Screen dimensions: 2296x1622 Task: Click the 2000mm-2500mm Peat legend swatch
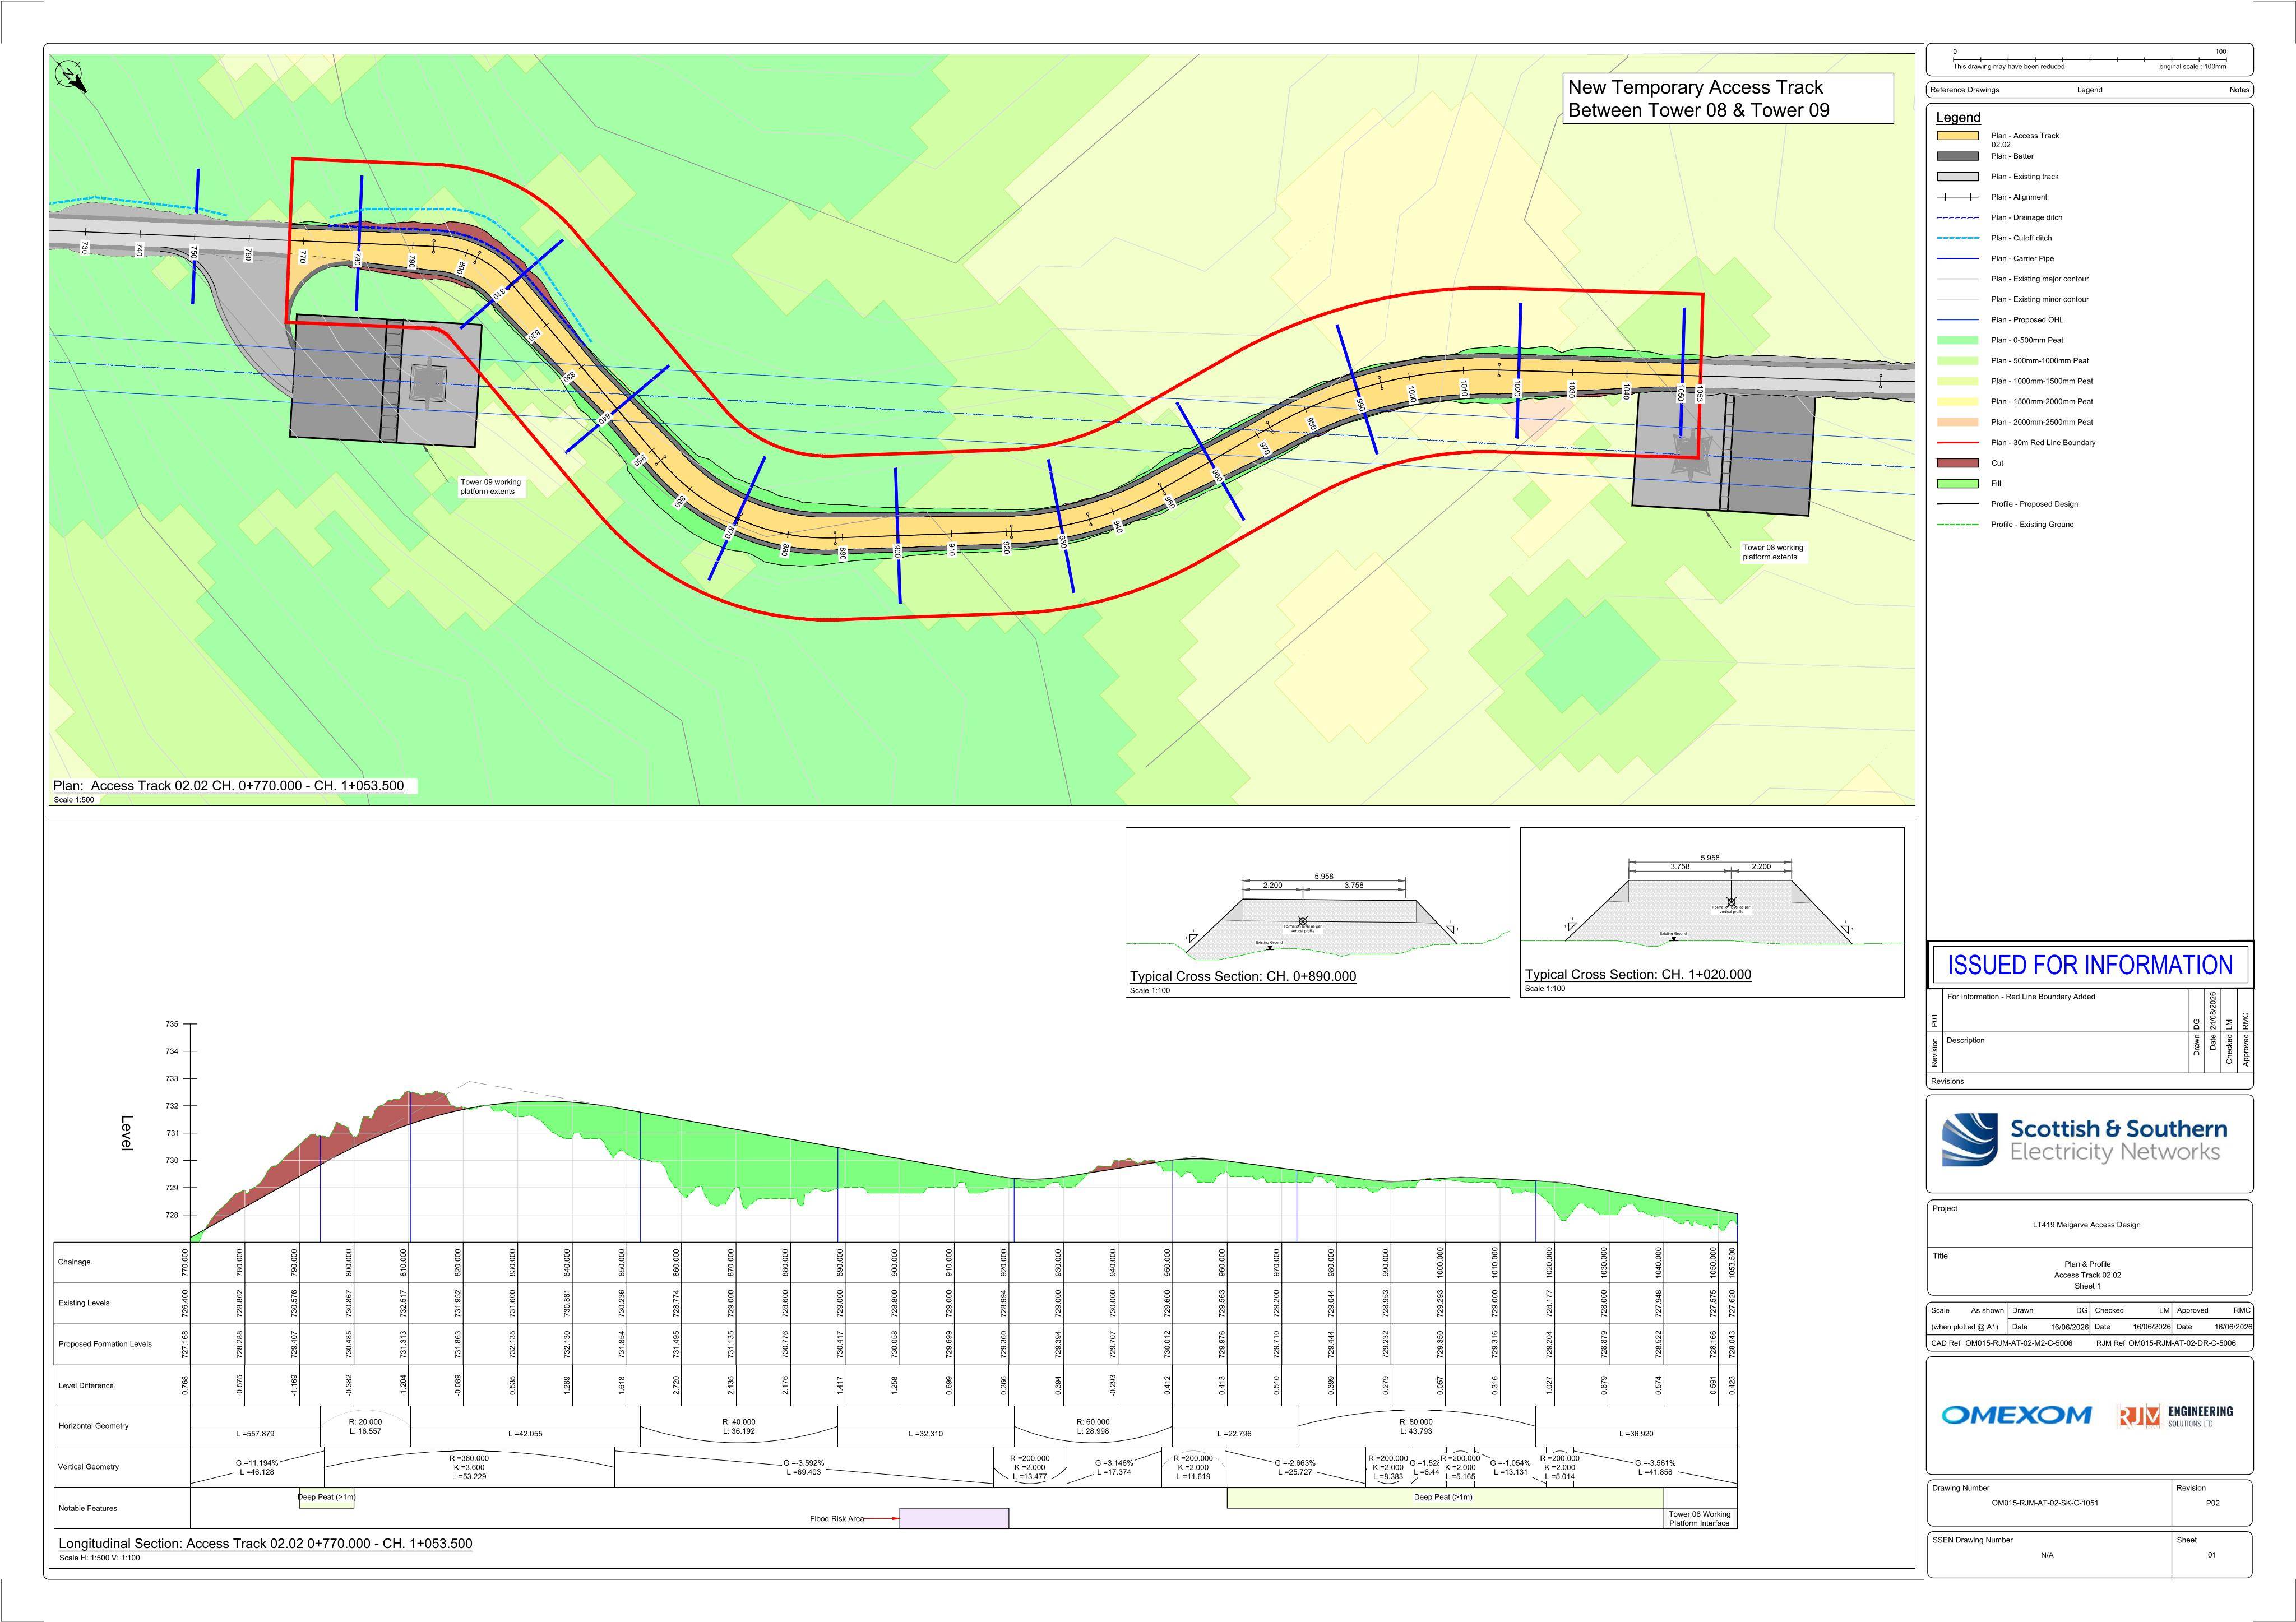(x=1957, y=422)
